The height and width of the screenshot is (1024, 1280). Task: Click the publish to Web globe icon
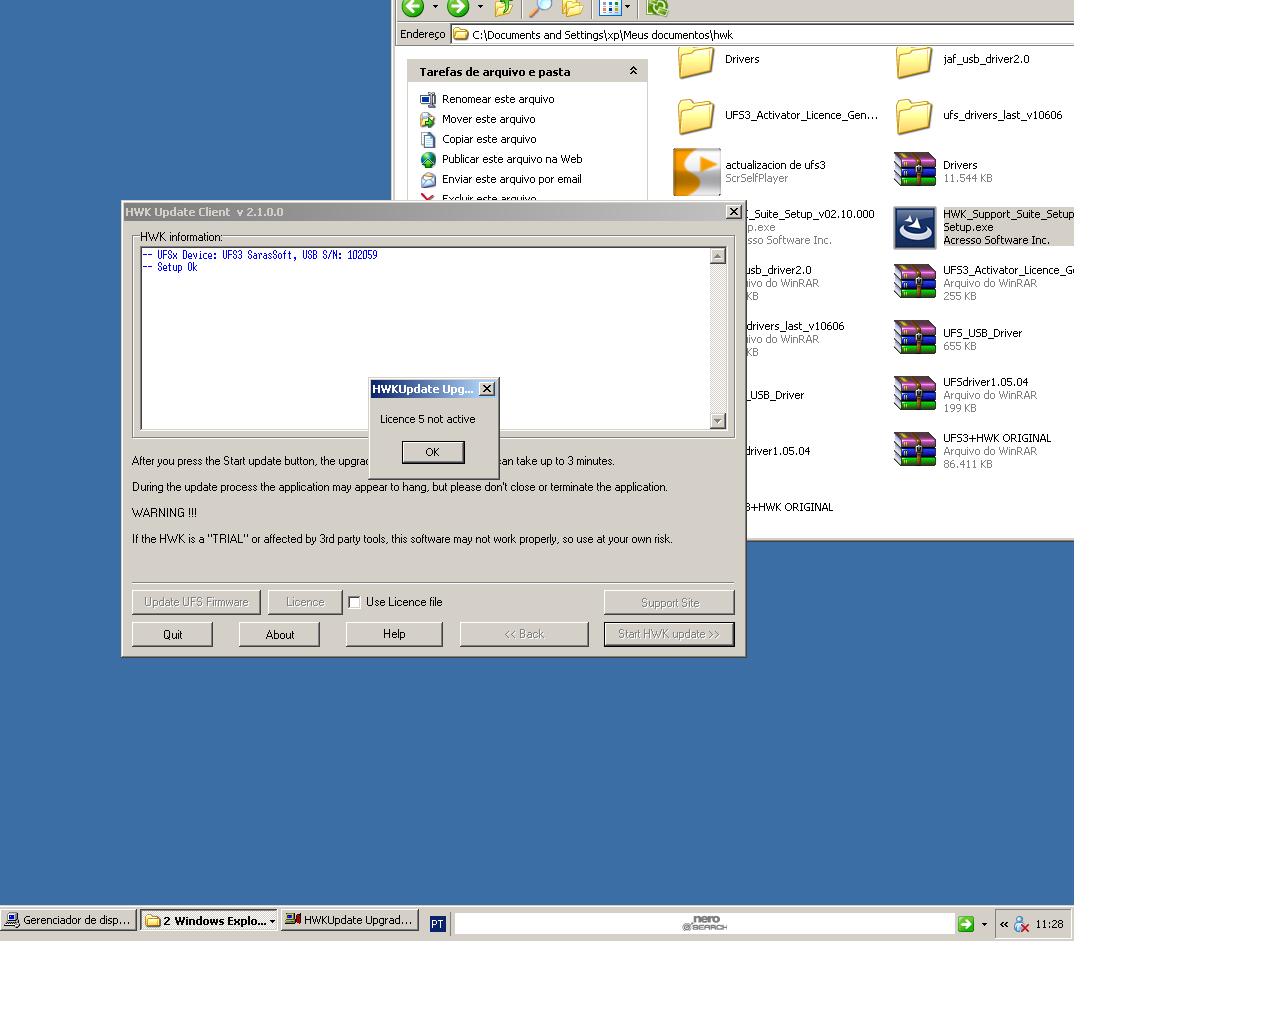(x=428, y=159)
